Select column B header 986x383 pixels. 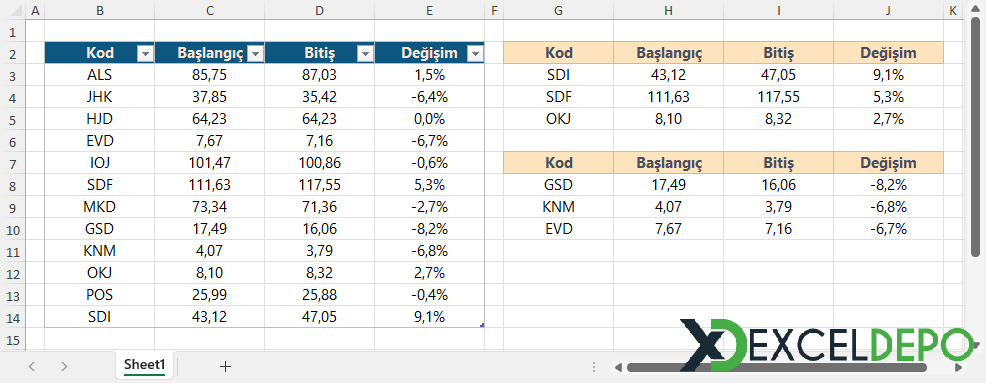(x=99, y=10)
